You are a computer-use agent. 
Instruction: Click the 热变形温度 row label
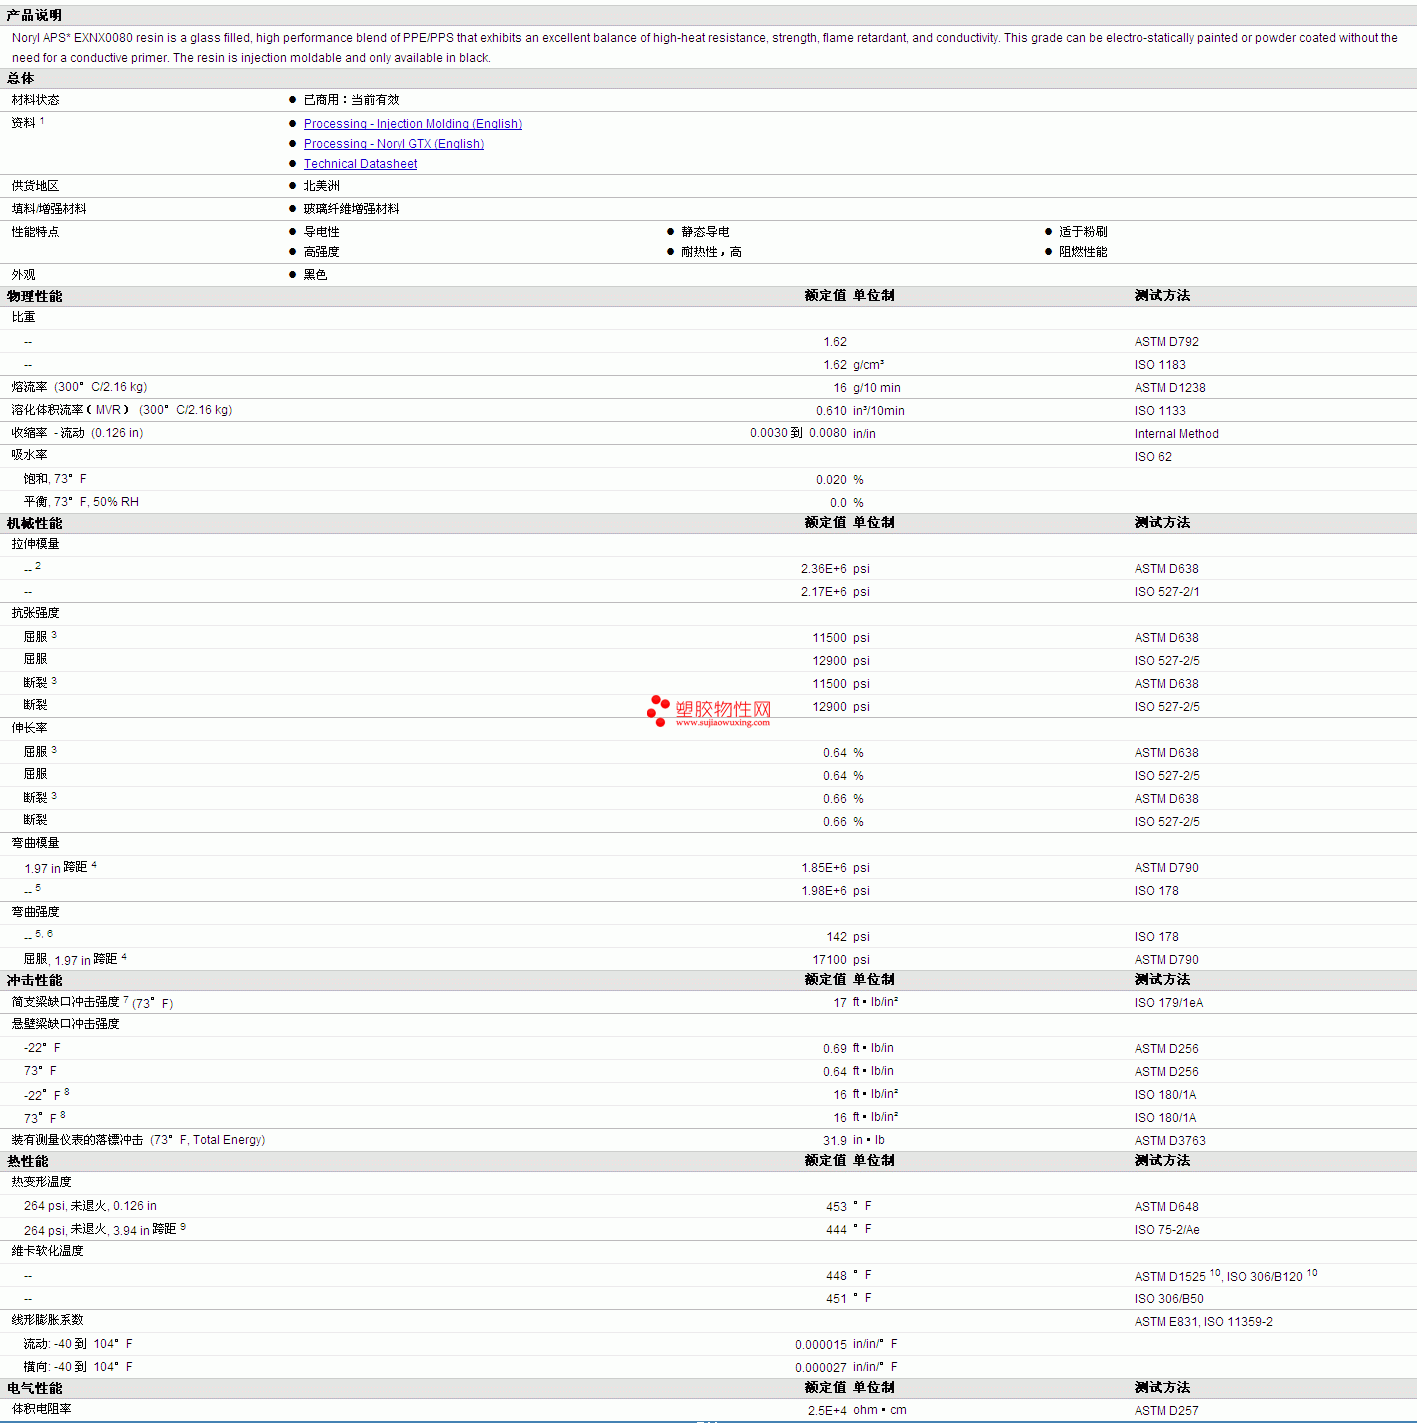tap(41, 1182)
